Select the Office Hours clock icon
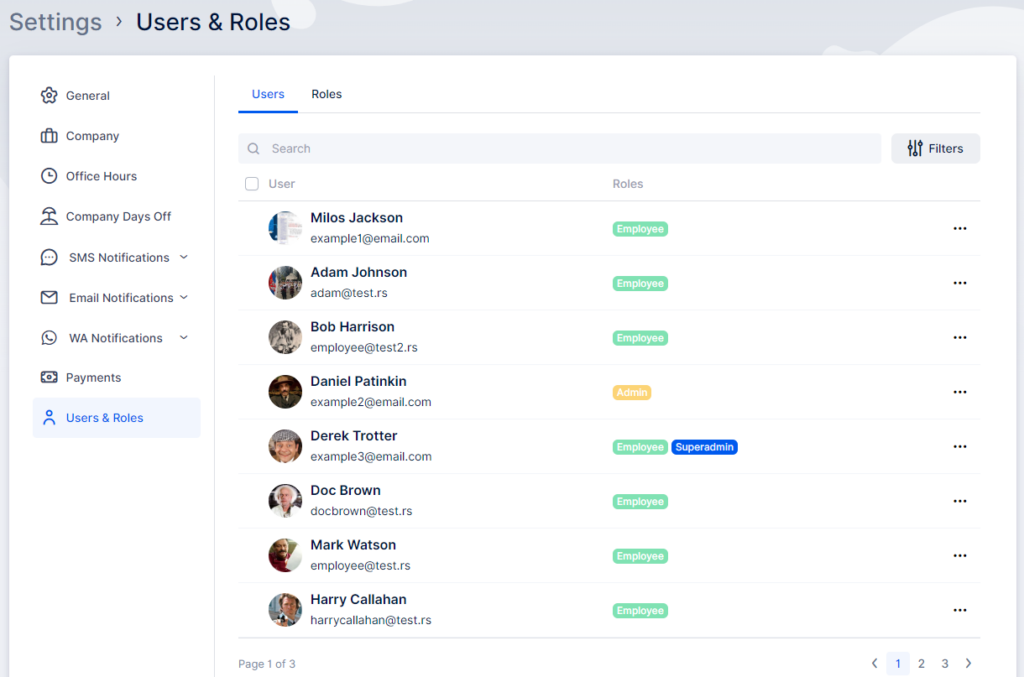This screenshot has height=677, width=1024. pos(49,176)
